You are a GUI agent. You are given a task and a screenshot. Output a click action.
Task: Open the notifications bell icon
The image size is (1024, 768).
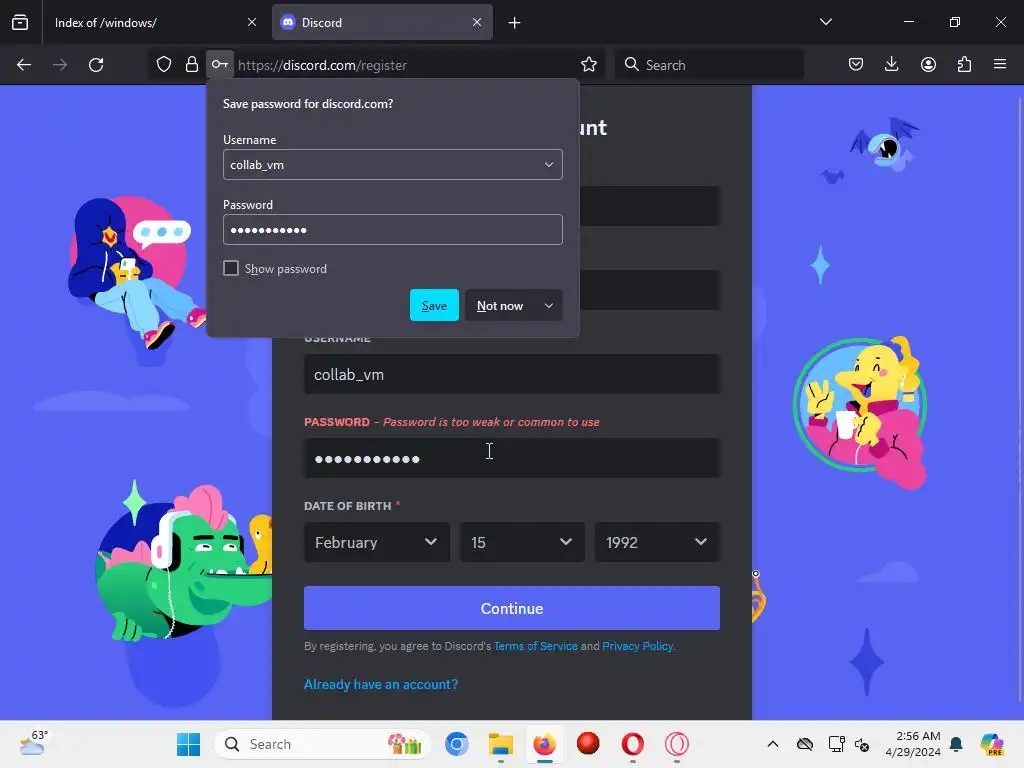coord(956,744)
